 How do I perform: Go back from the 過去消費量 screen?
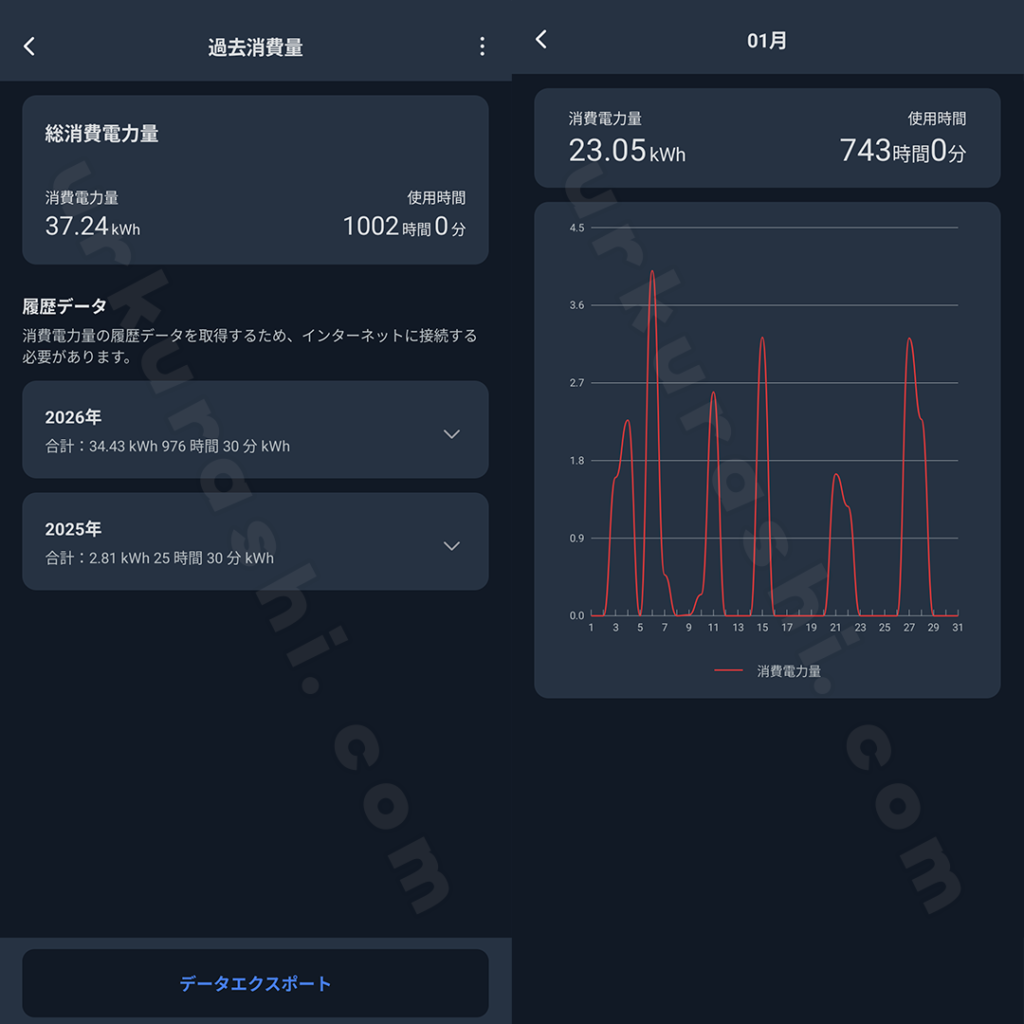click(29, 46)
